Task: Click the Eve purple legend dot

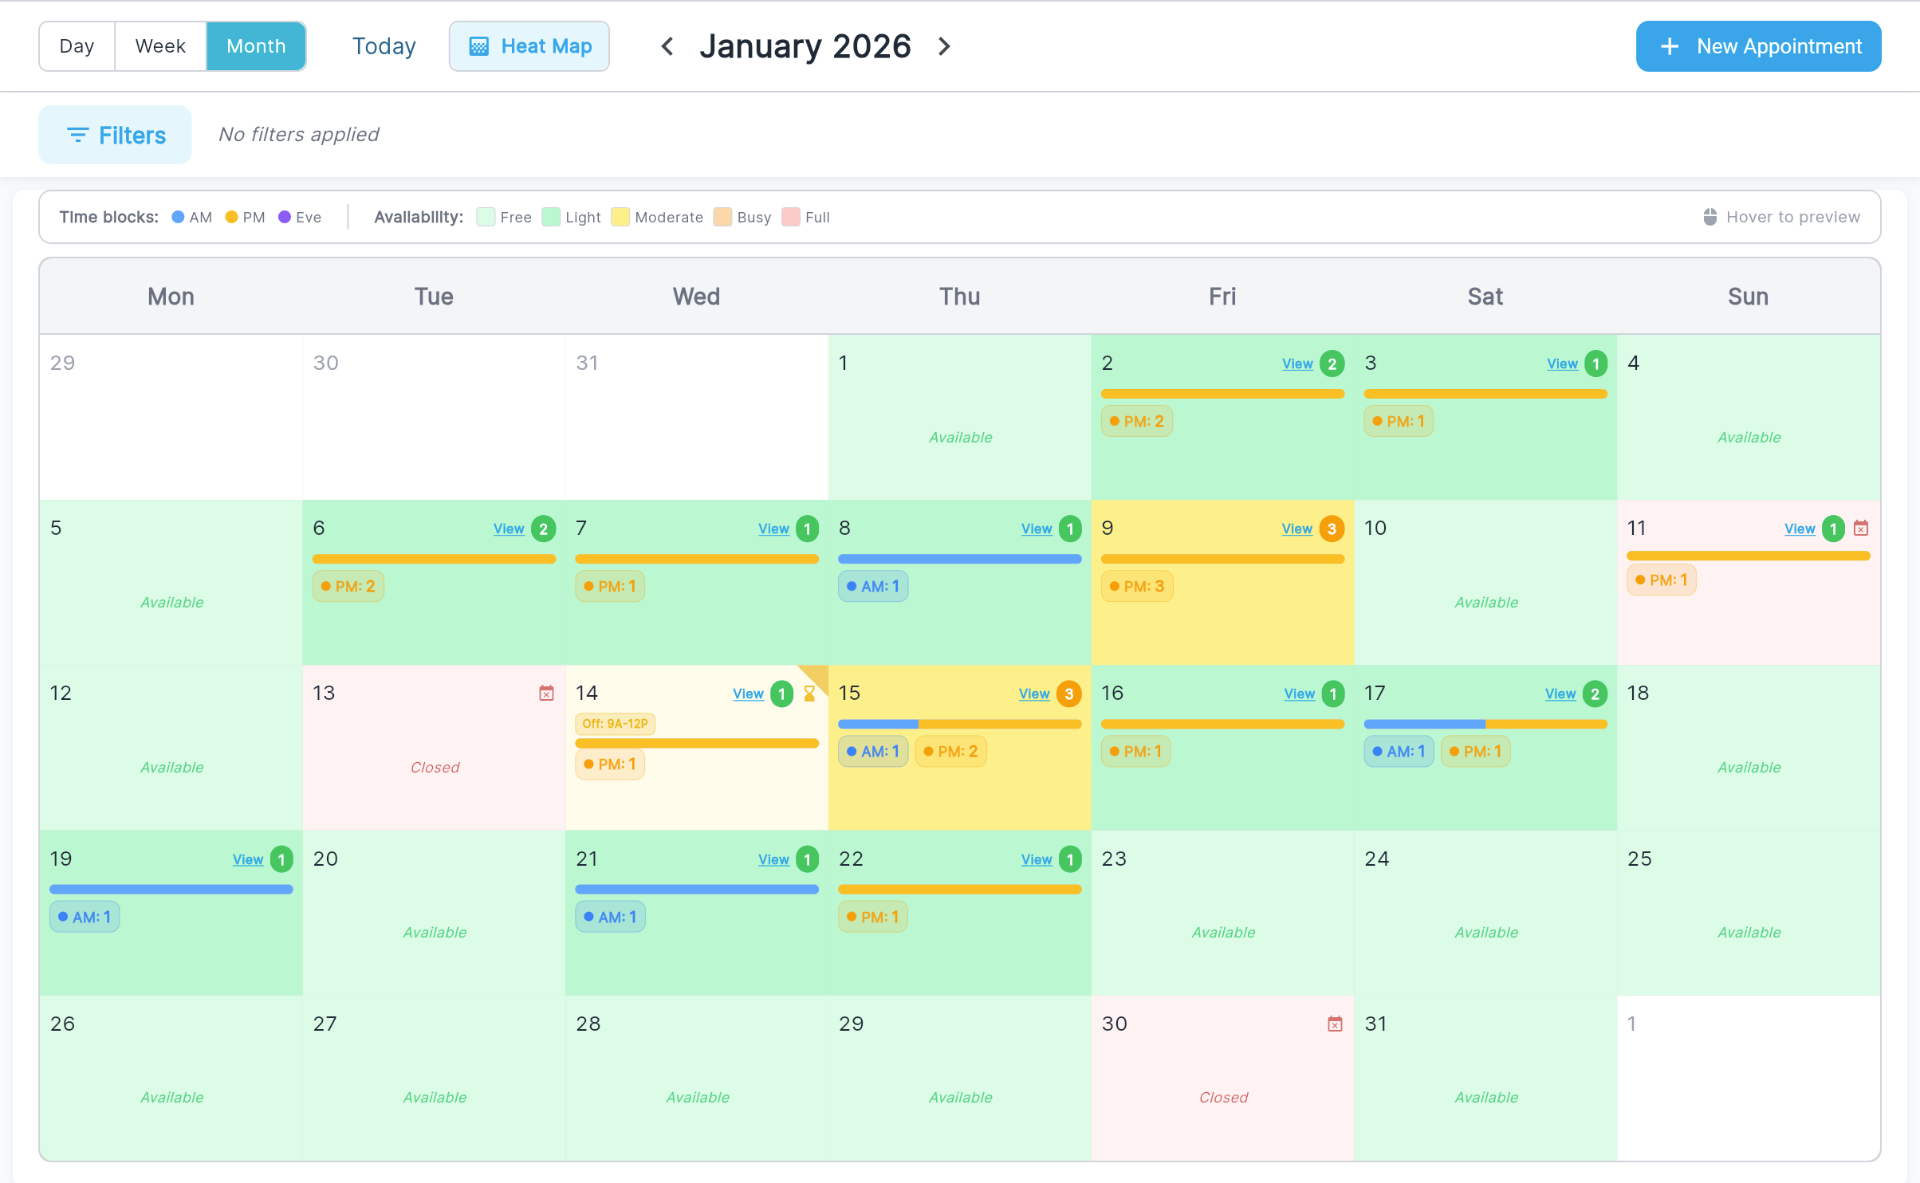Action: click(284, 217)
